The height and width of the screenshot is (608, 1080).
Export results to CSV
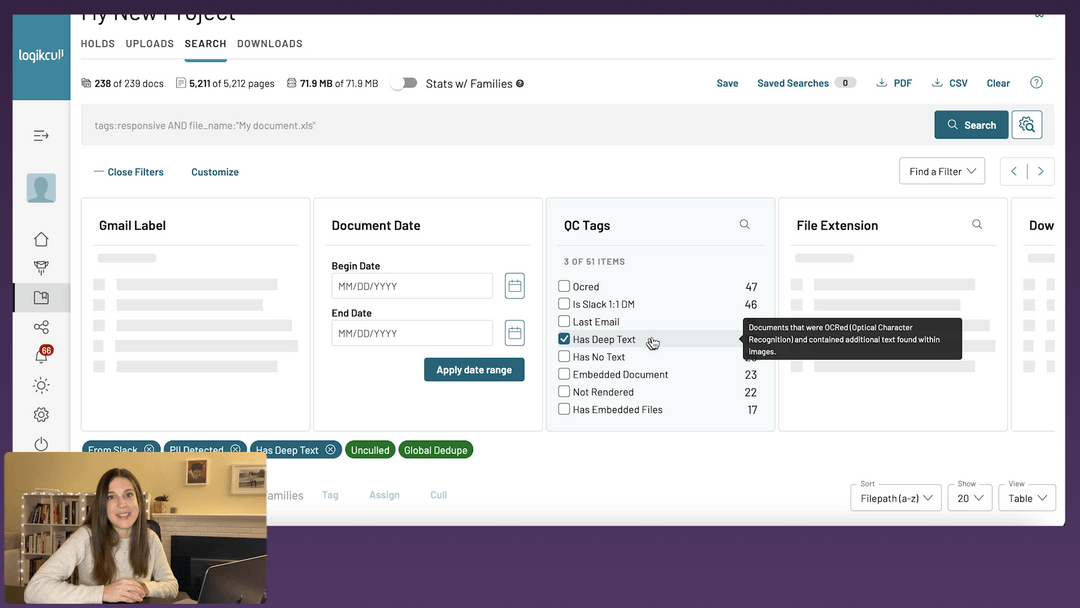(949, 83)
